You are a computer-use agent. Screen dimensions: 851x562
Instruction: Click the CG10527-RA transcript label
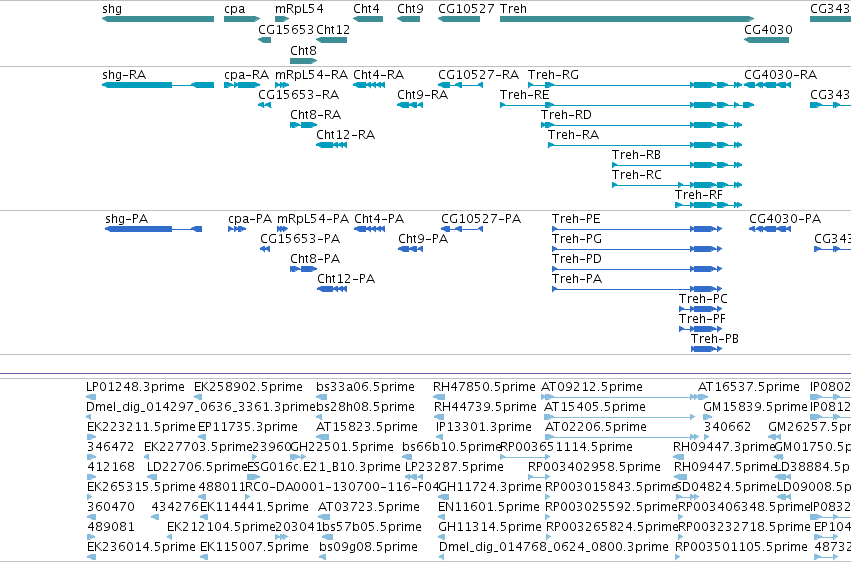tap(478, 74)
